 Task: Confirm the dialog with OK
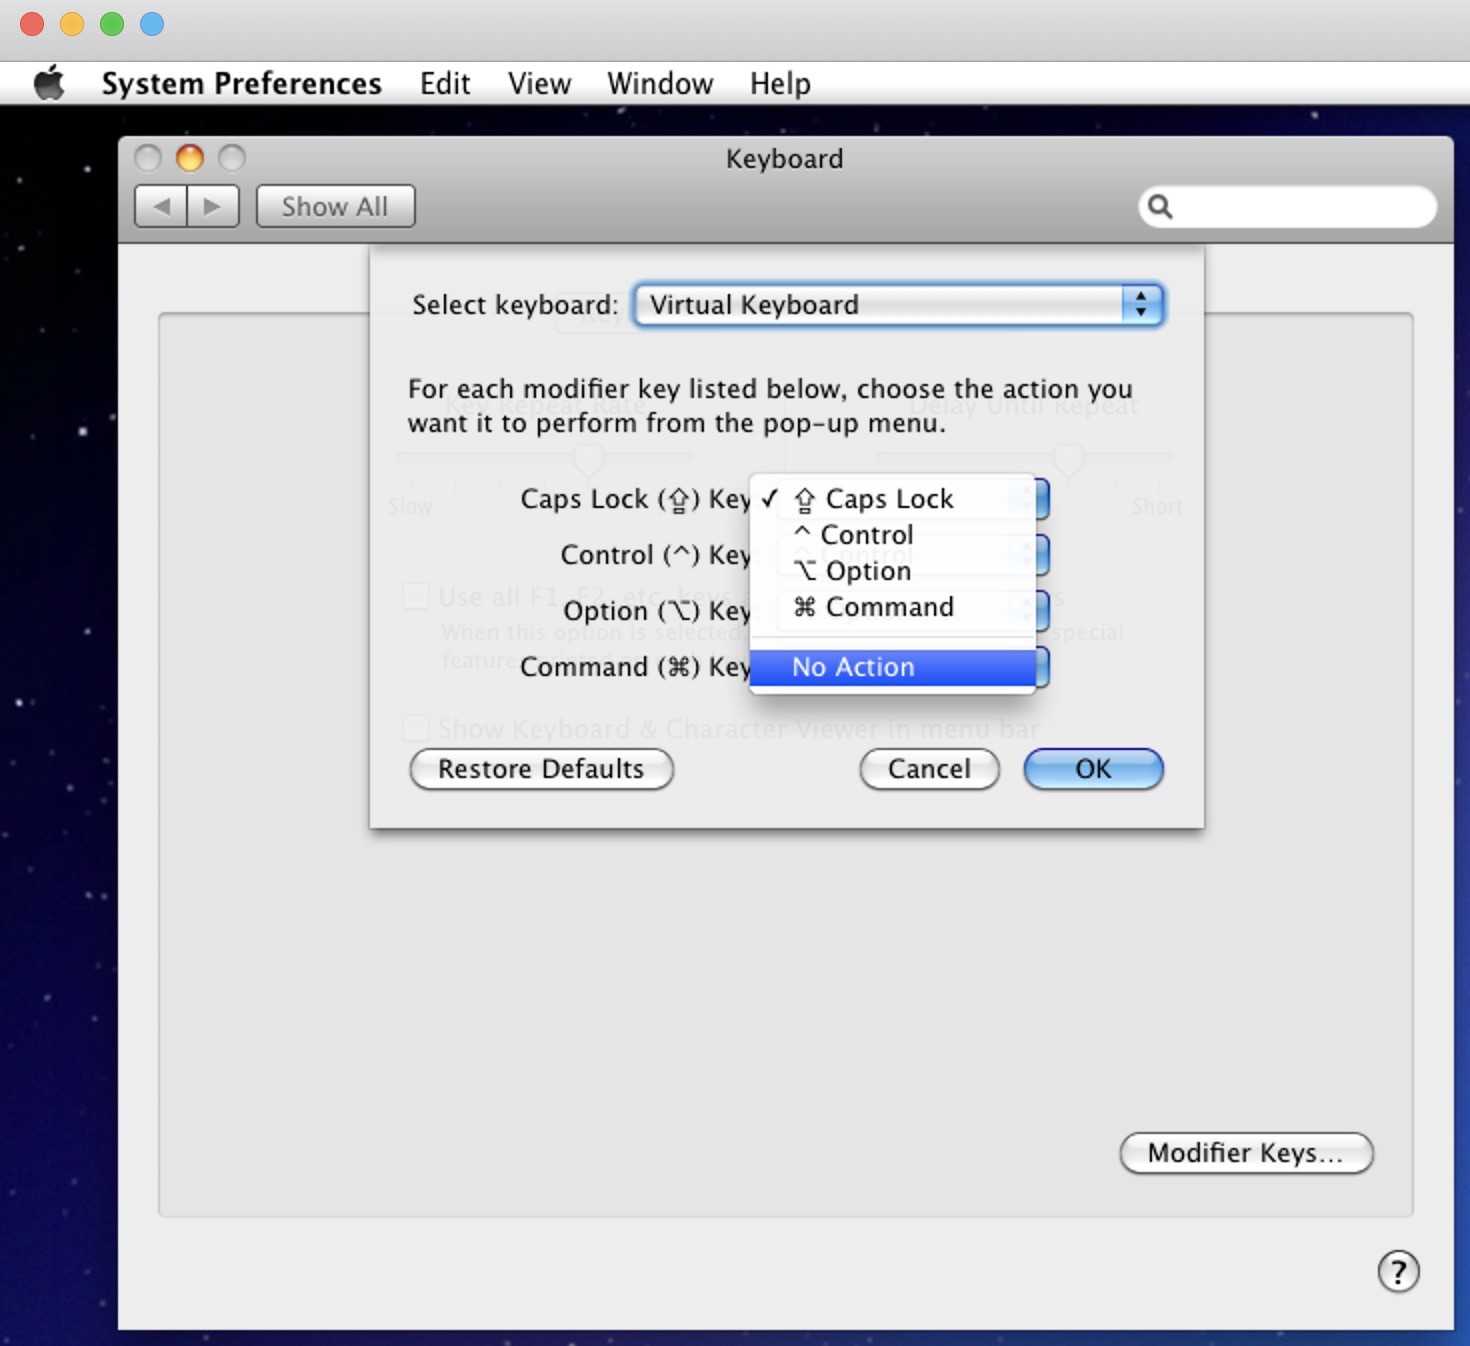click(x=1093, y=769)
